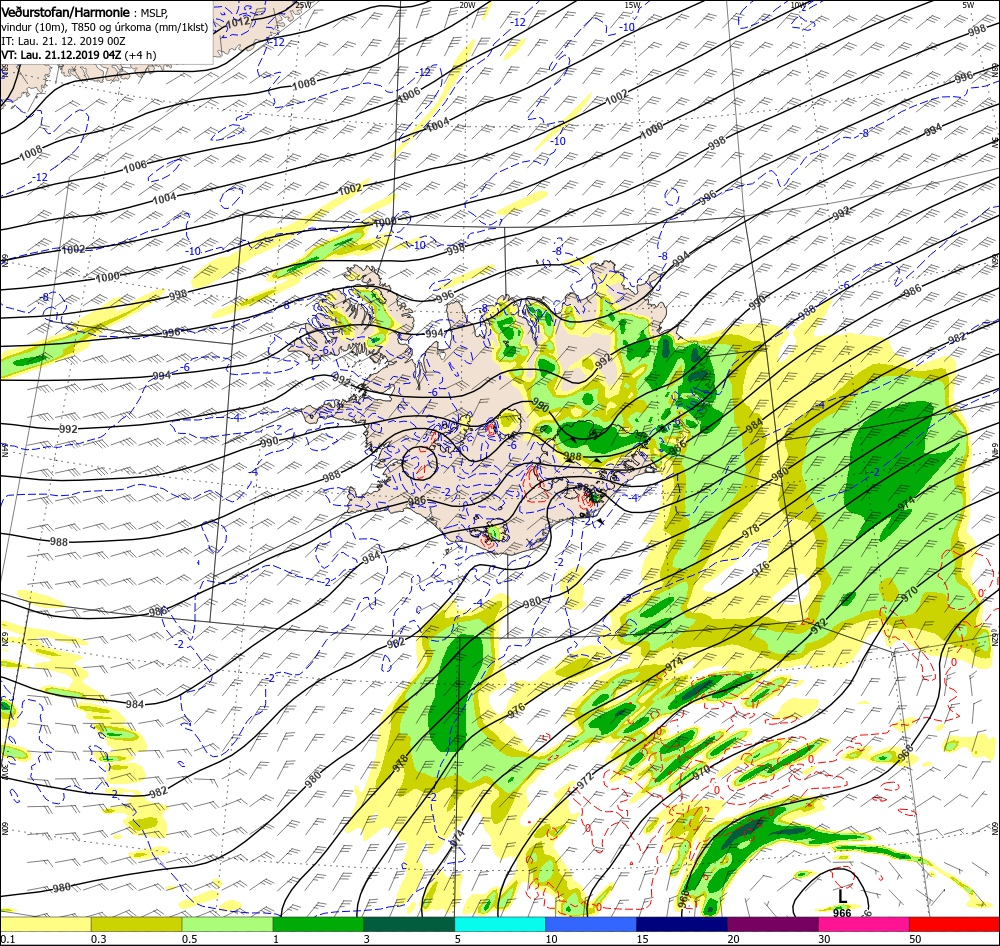The image size is (1000, 946).
Task: Click the '15W' longitude label
Action: [x=632, y=5]
